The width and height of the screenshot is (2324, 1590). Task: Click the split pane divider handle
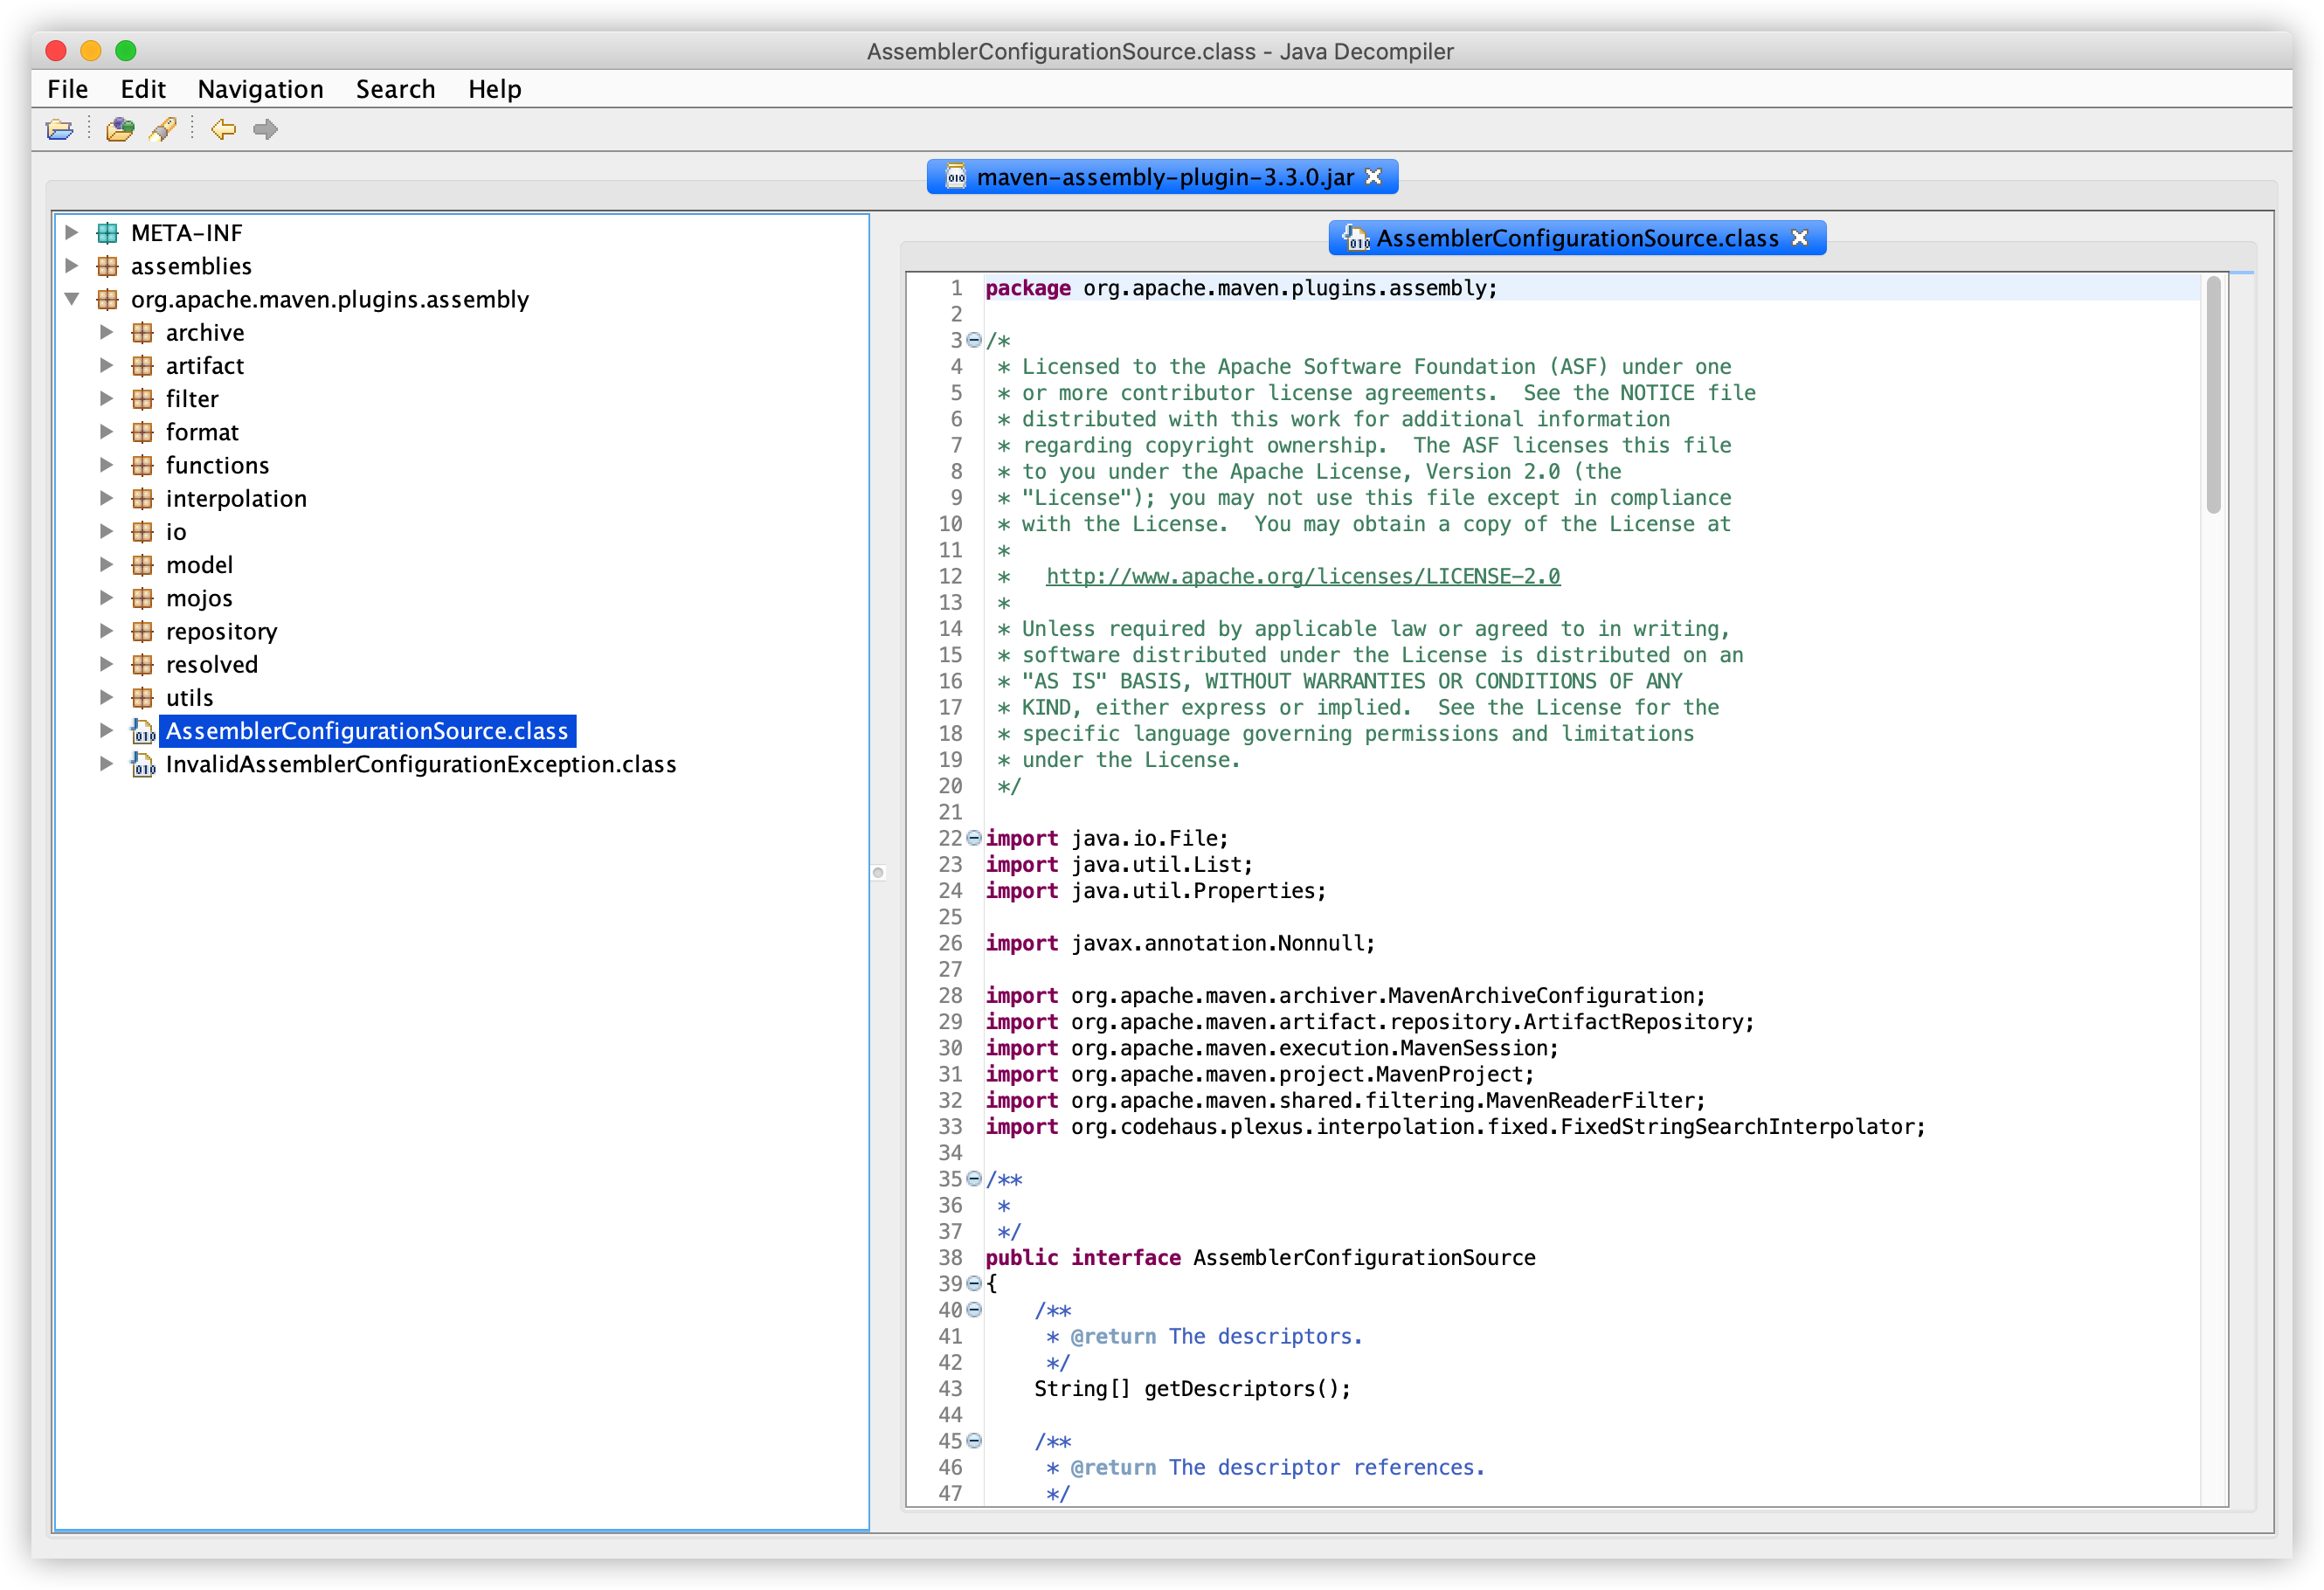[878, 873]
